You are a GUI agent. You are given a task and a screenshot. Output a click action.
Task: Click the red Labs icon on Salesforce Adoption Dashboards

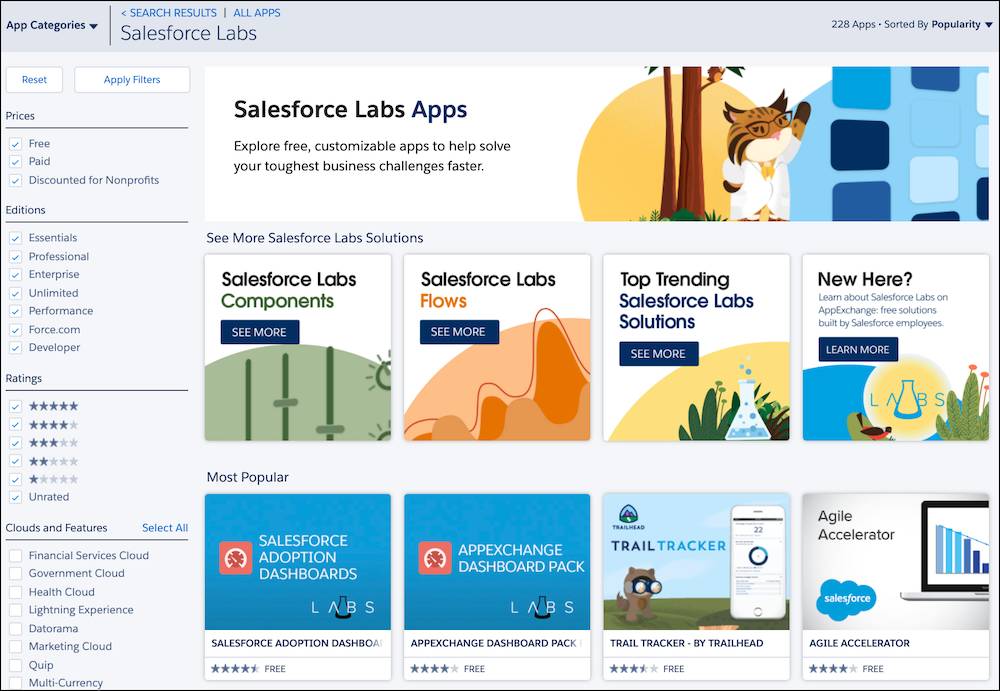click(x=237, y=558)
